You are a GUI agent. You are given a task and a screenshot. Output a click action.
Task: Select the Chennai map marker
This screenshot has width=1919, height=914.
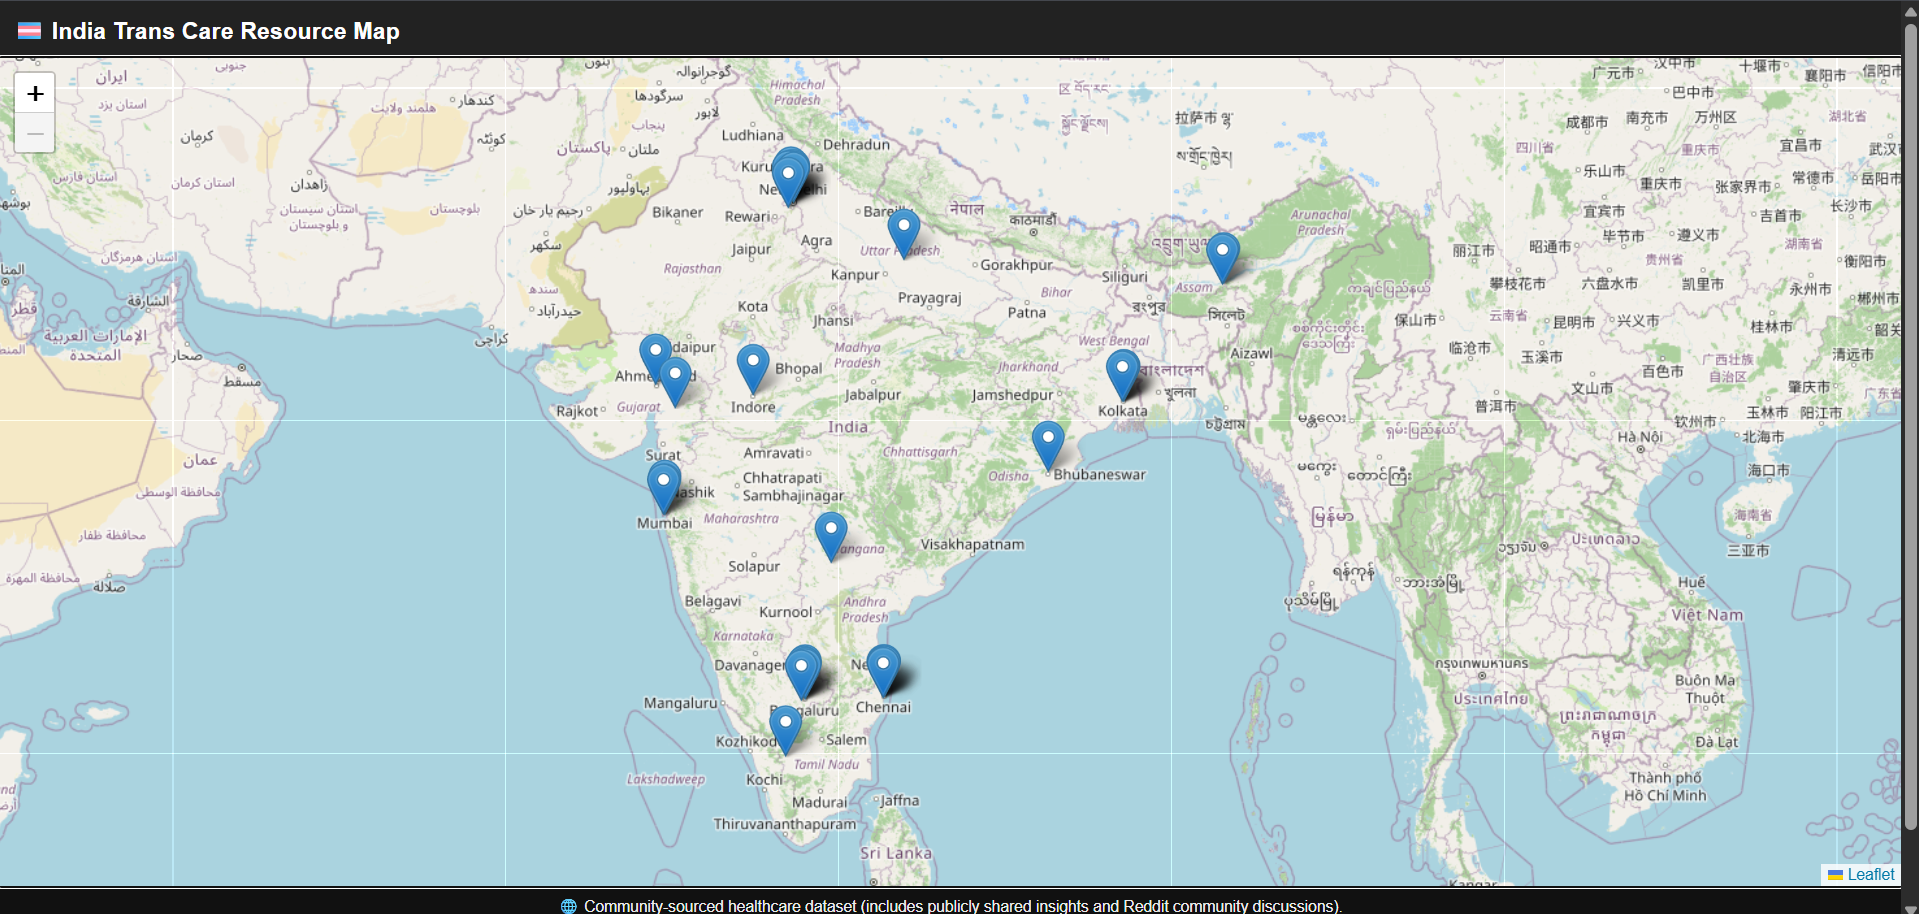883,670
